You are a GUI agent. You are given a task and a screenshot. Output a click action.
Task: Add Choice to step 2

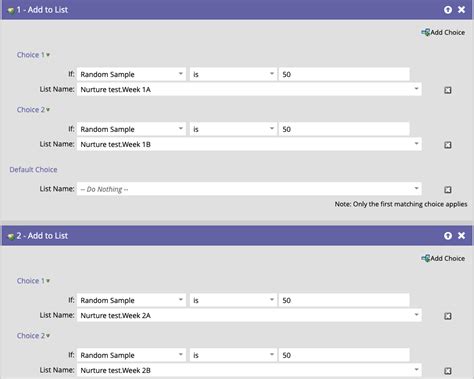443,258
